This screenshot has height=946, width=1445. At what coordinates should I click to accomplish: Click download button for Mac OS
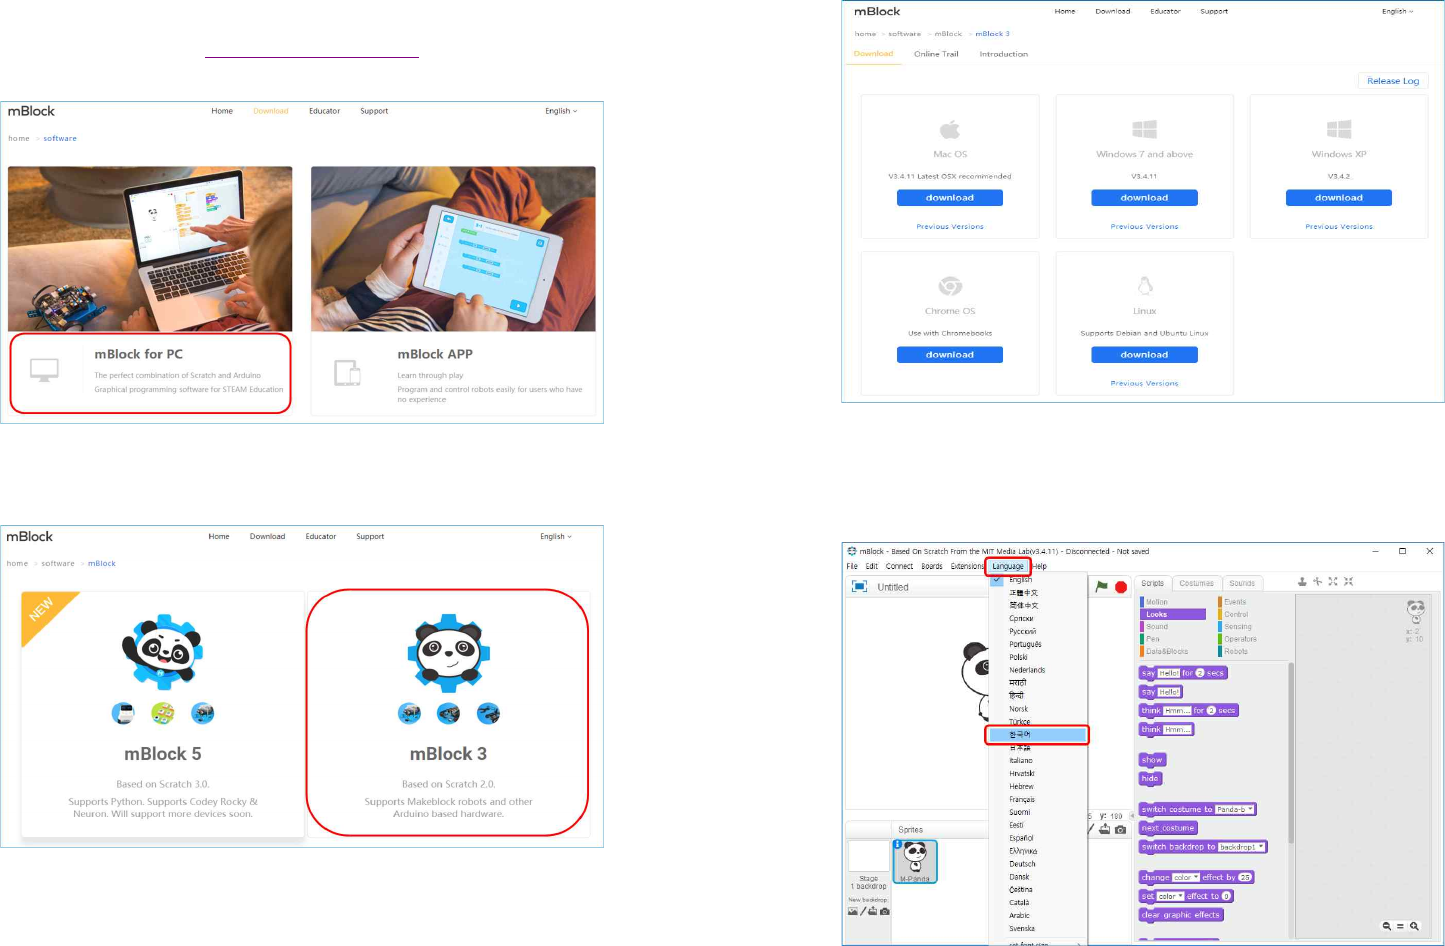pos(950,198)
